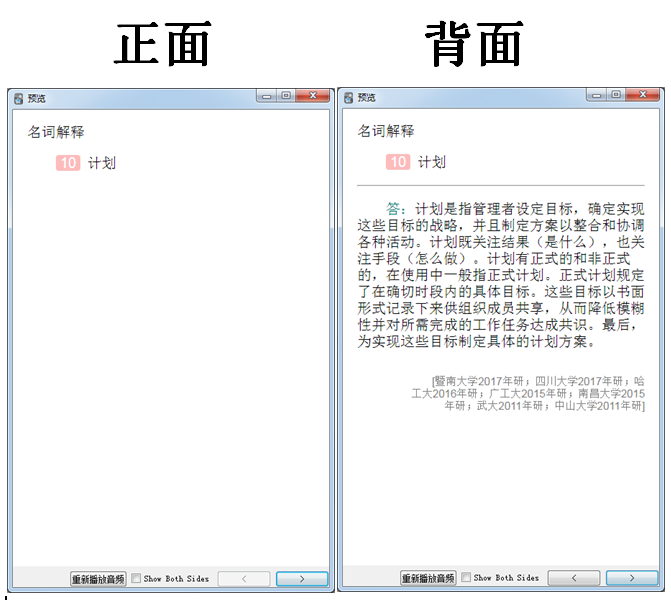Click the gray source citation starting 暨南大学2017年研
671x600 pixels.
click(528, 393)
